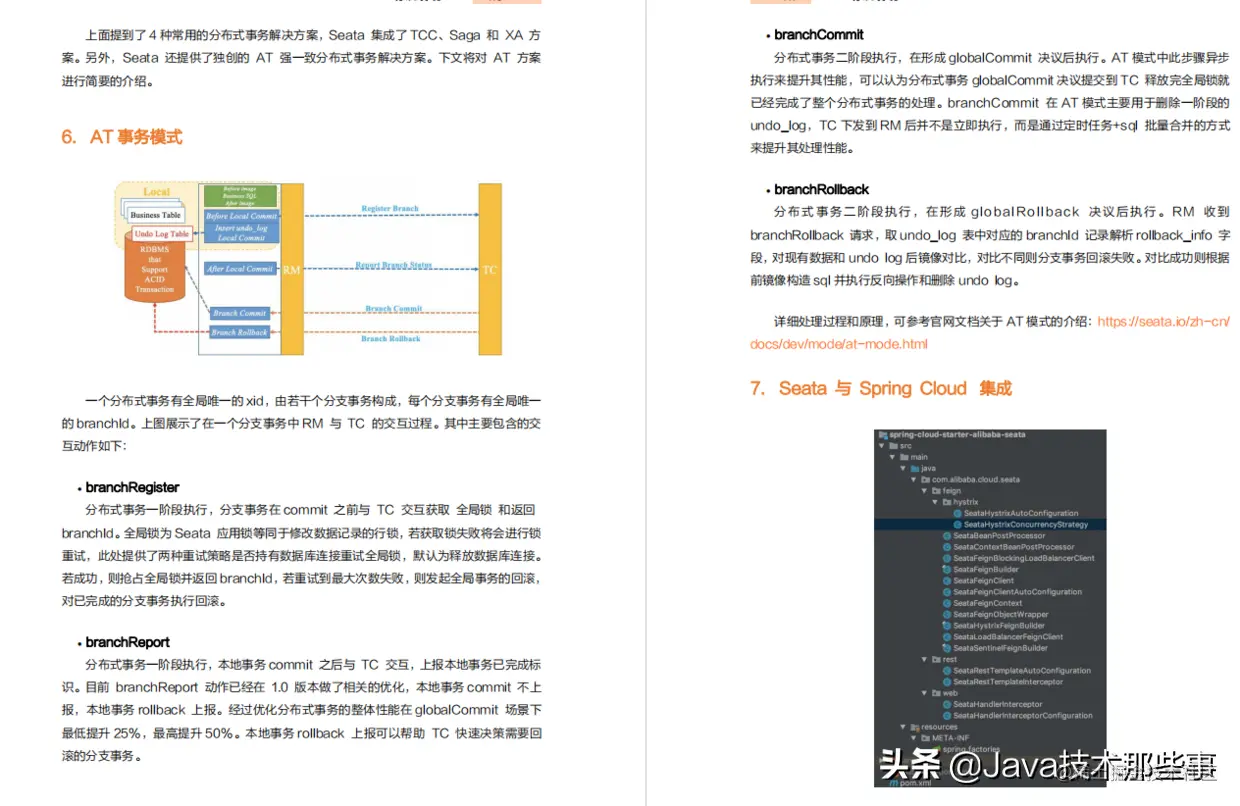Click the orange RM bar in the diagram
The width and height of the screenshot is (1240, 806).
(291, 269)
